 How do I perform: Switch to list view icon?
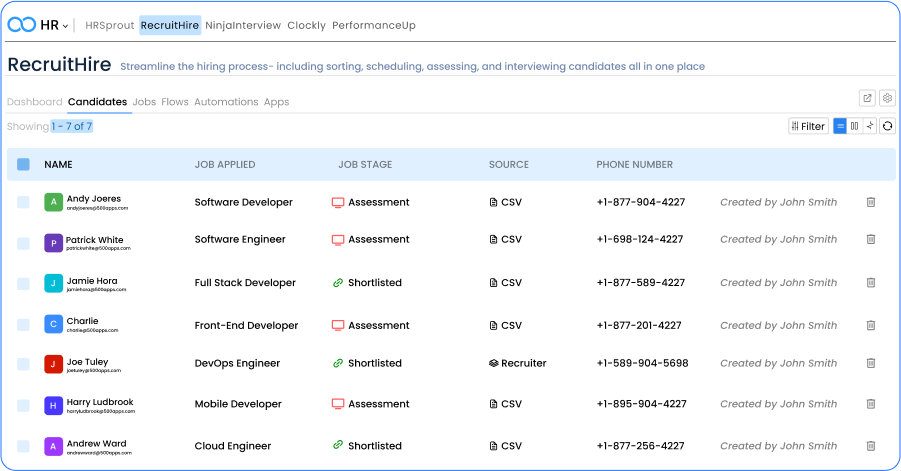840,126
